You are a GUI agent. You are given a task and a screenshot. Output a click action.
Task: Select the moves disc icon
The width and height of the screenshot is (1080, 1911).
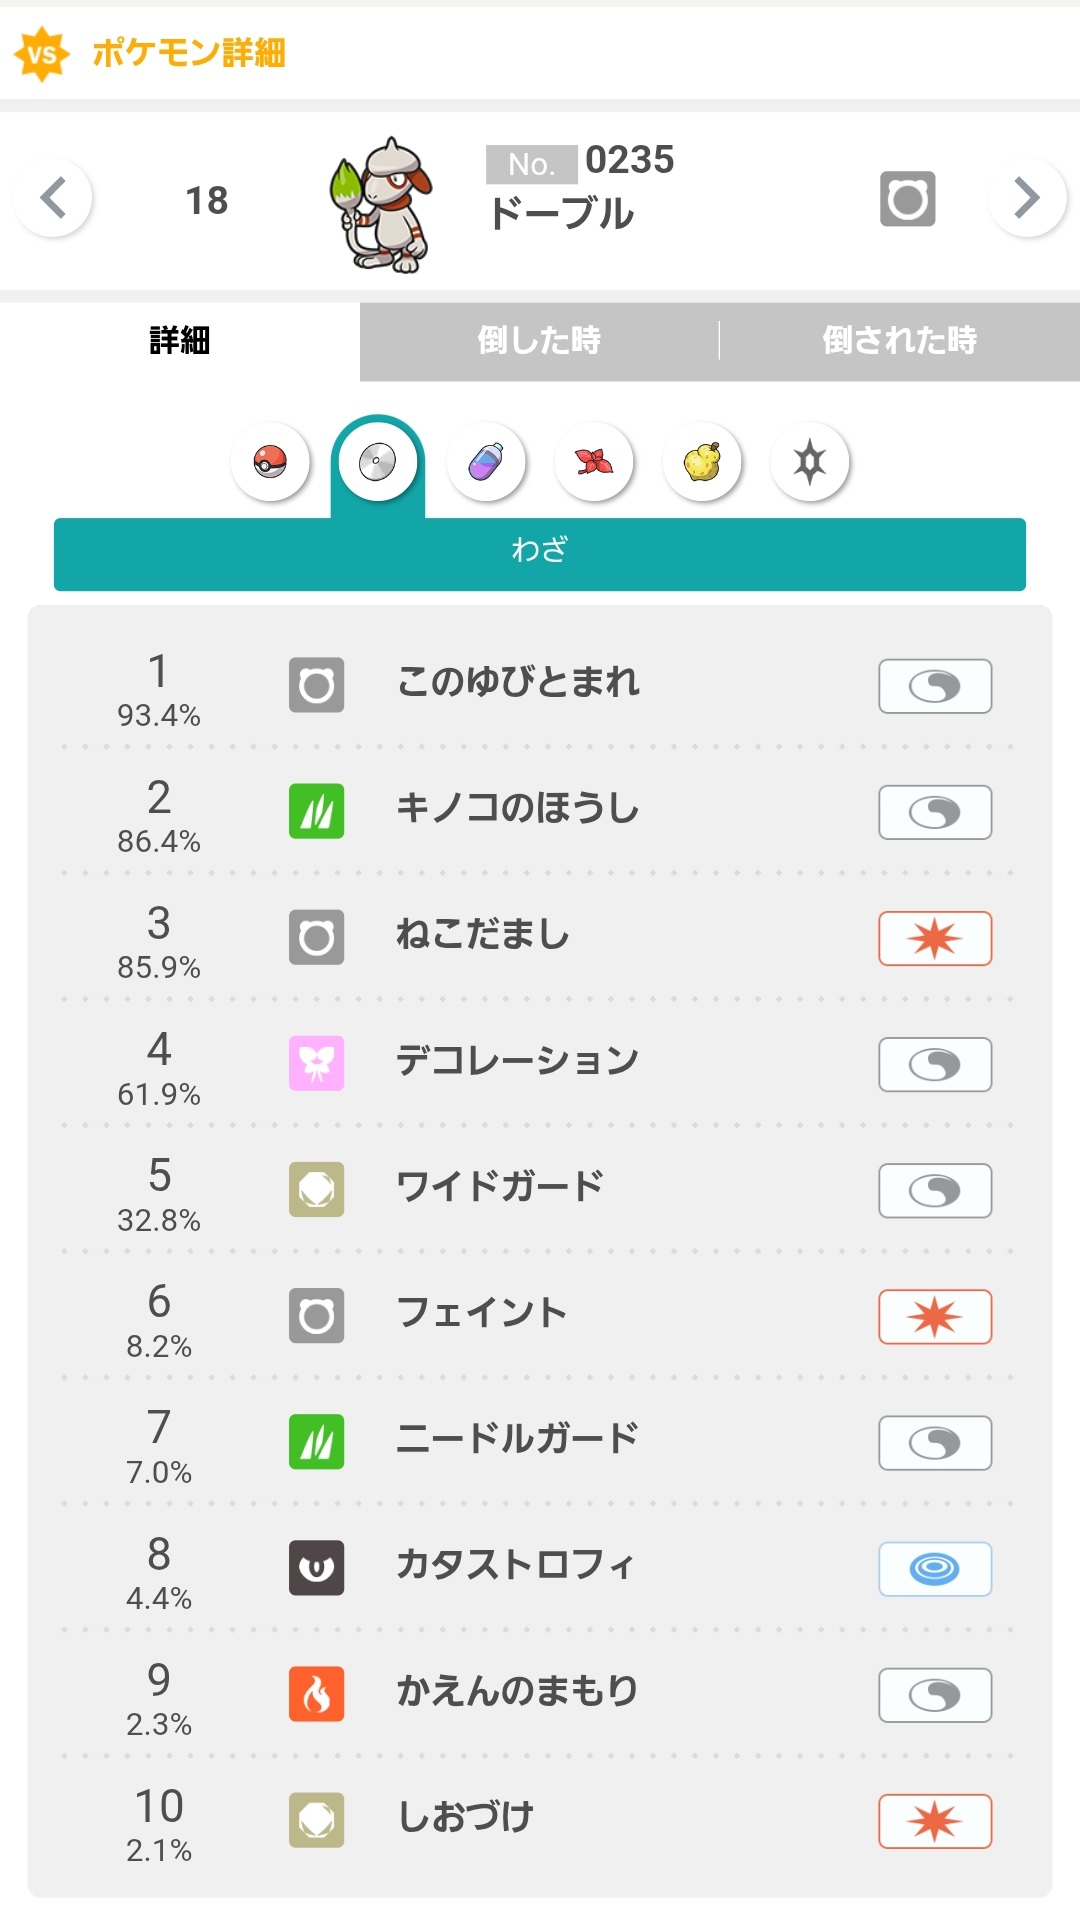(x=378, y=462)
